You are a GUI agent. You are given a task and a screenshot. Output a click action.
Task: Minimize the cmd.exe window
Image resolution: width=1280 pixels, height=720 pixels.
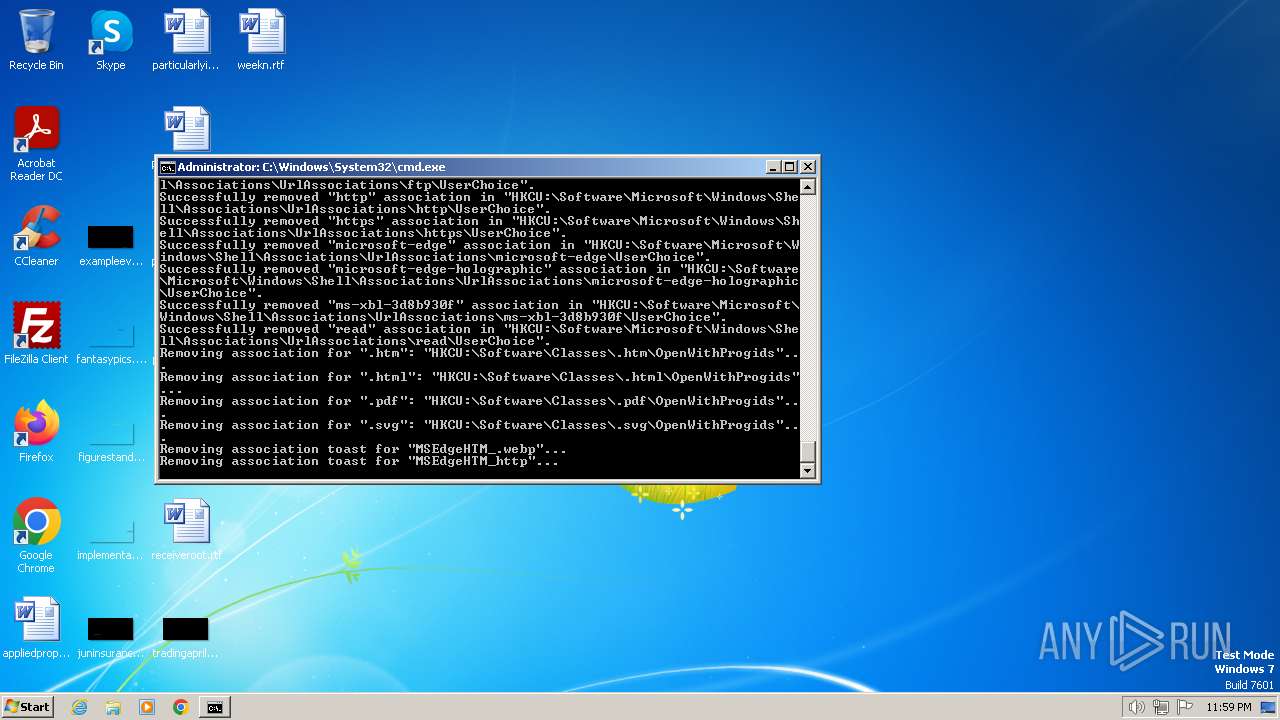772,167
